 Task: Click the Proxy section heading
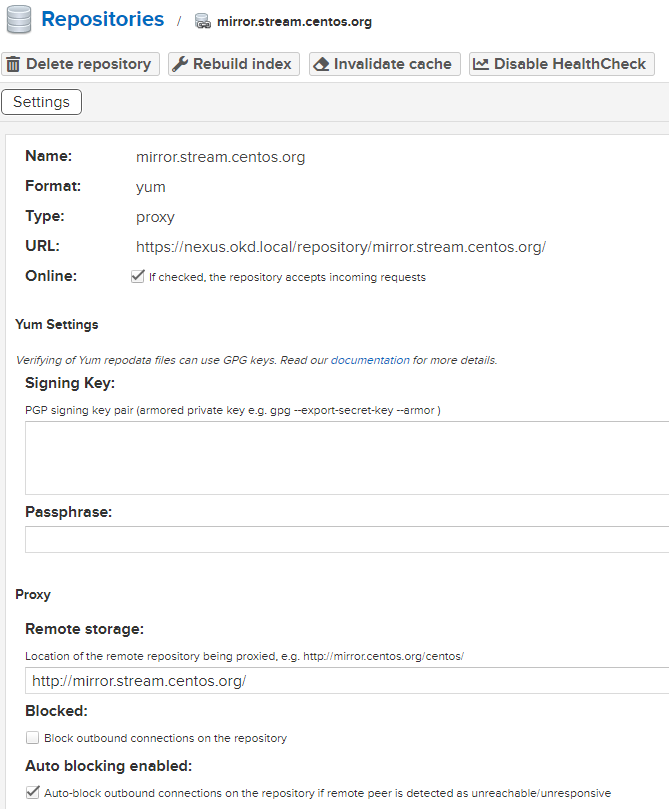pyautogui.click(x=33, y=595)
